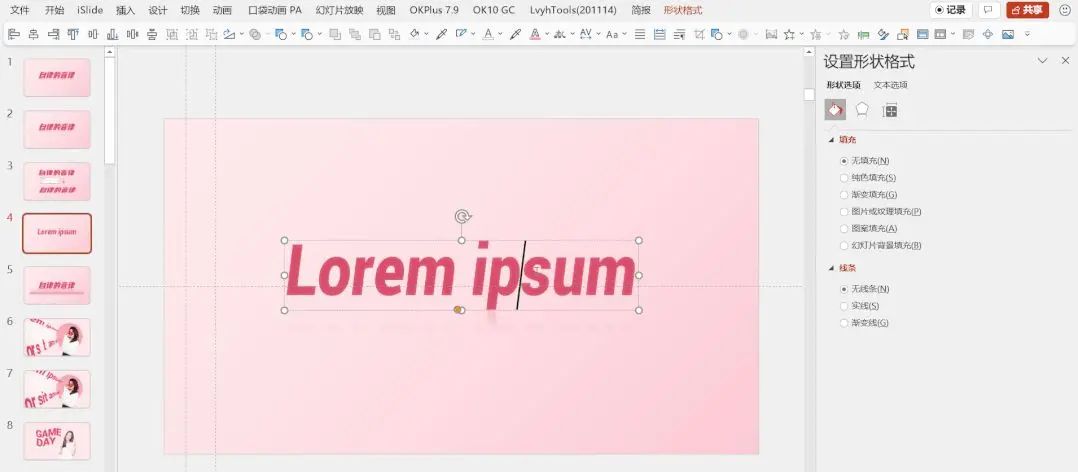
Task: Select 无填充(N) fill option
Action: 865,160
